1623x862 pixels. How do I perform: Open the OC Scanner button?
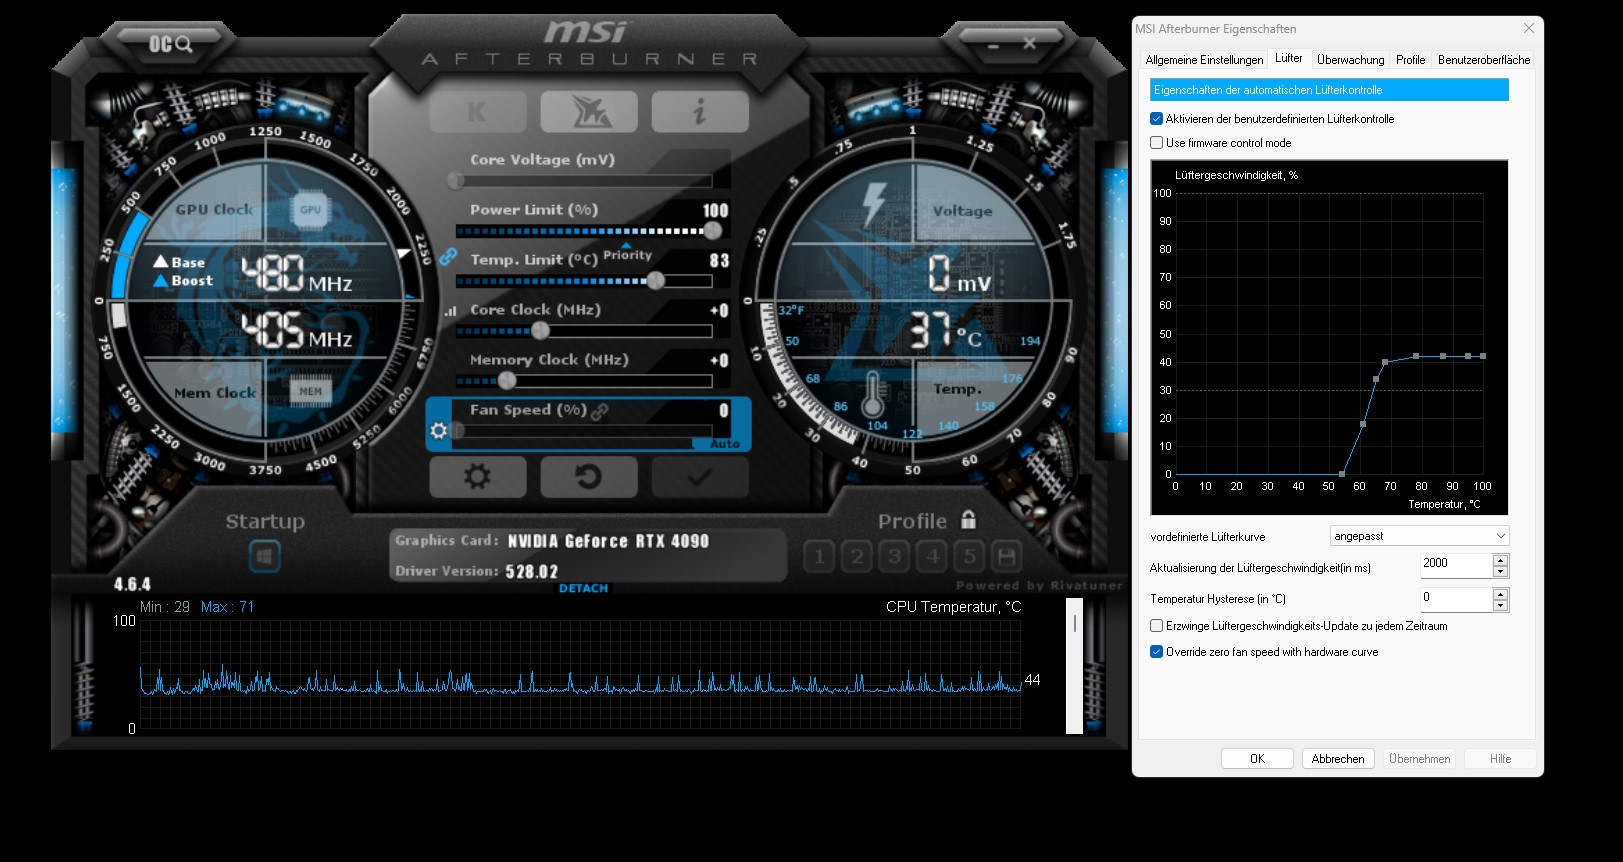[x=170, y=44]
